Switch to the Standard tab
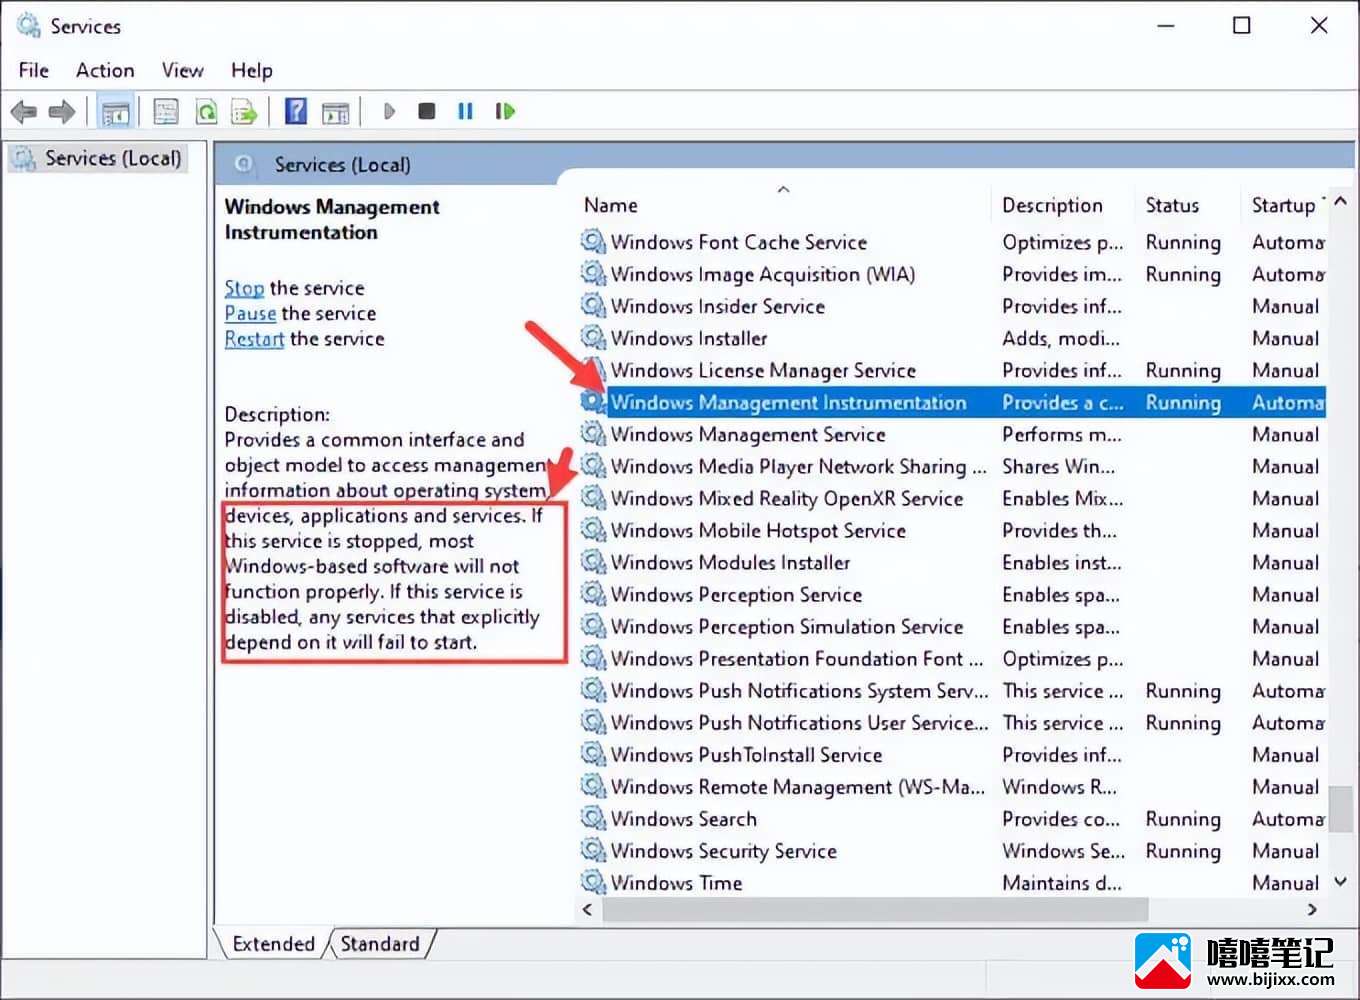This screenshot has width=1360, height=1000. [380, 943]
